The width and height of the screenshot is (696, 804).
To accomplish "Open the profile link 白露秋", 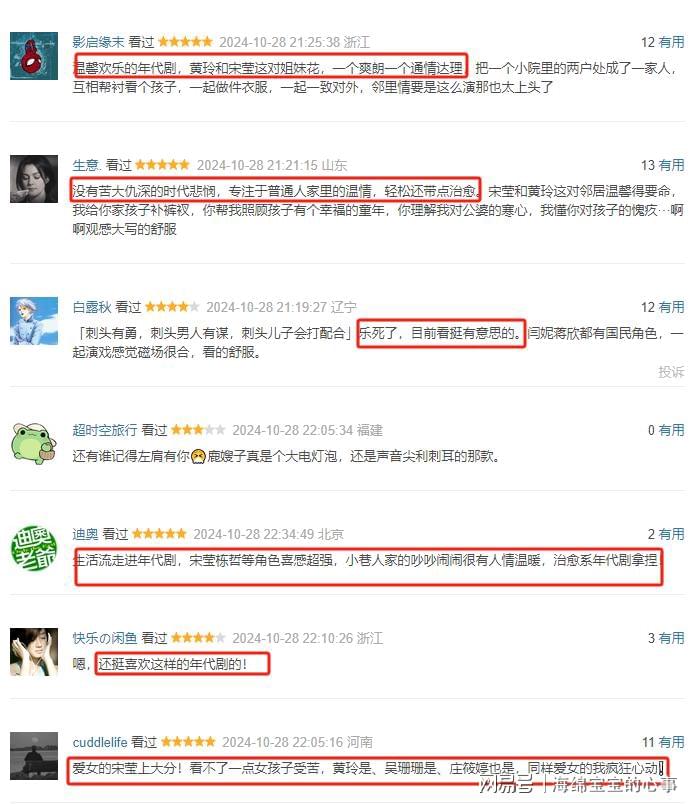I will pos(92,307).
